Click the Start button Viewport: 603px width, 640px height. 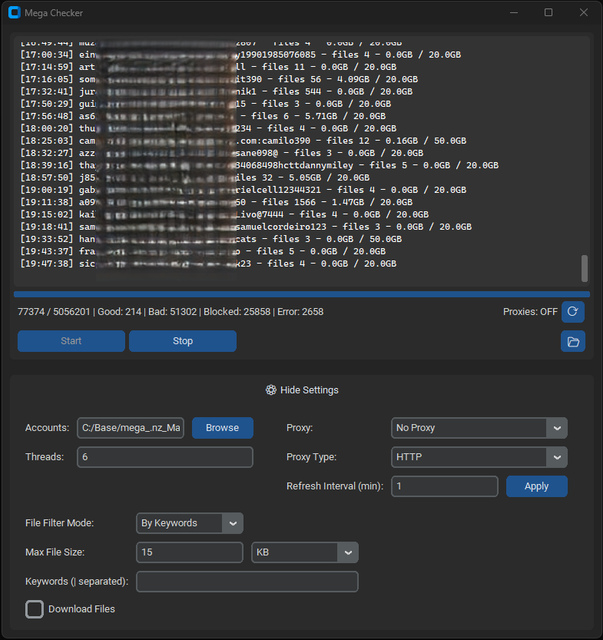tap(71, 341)
